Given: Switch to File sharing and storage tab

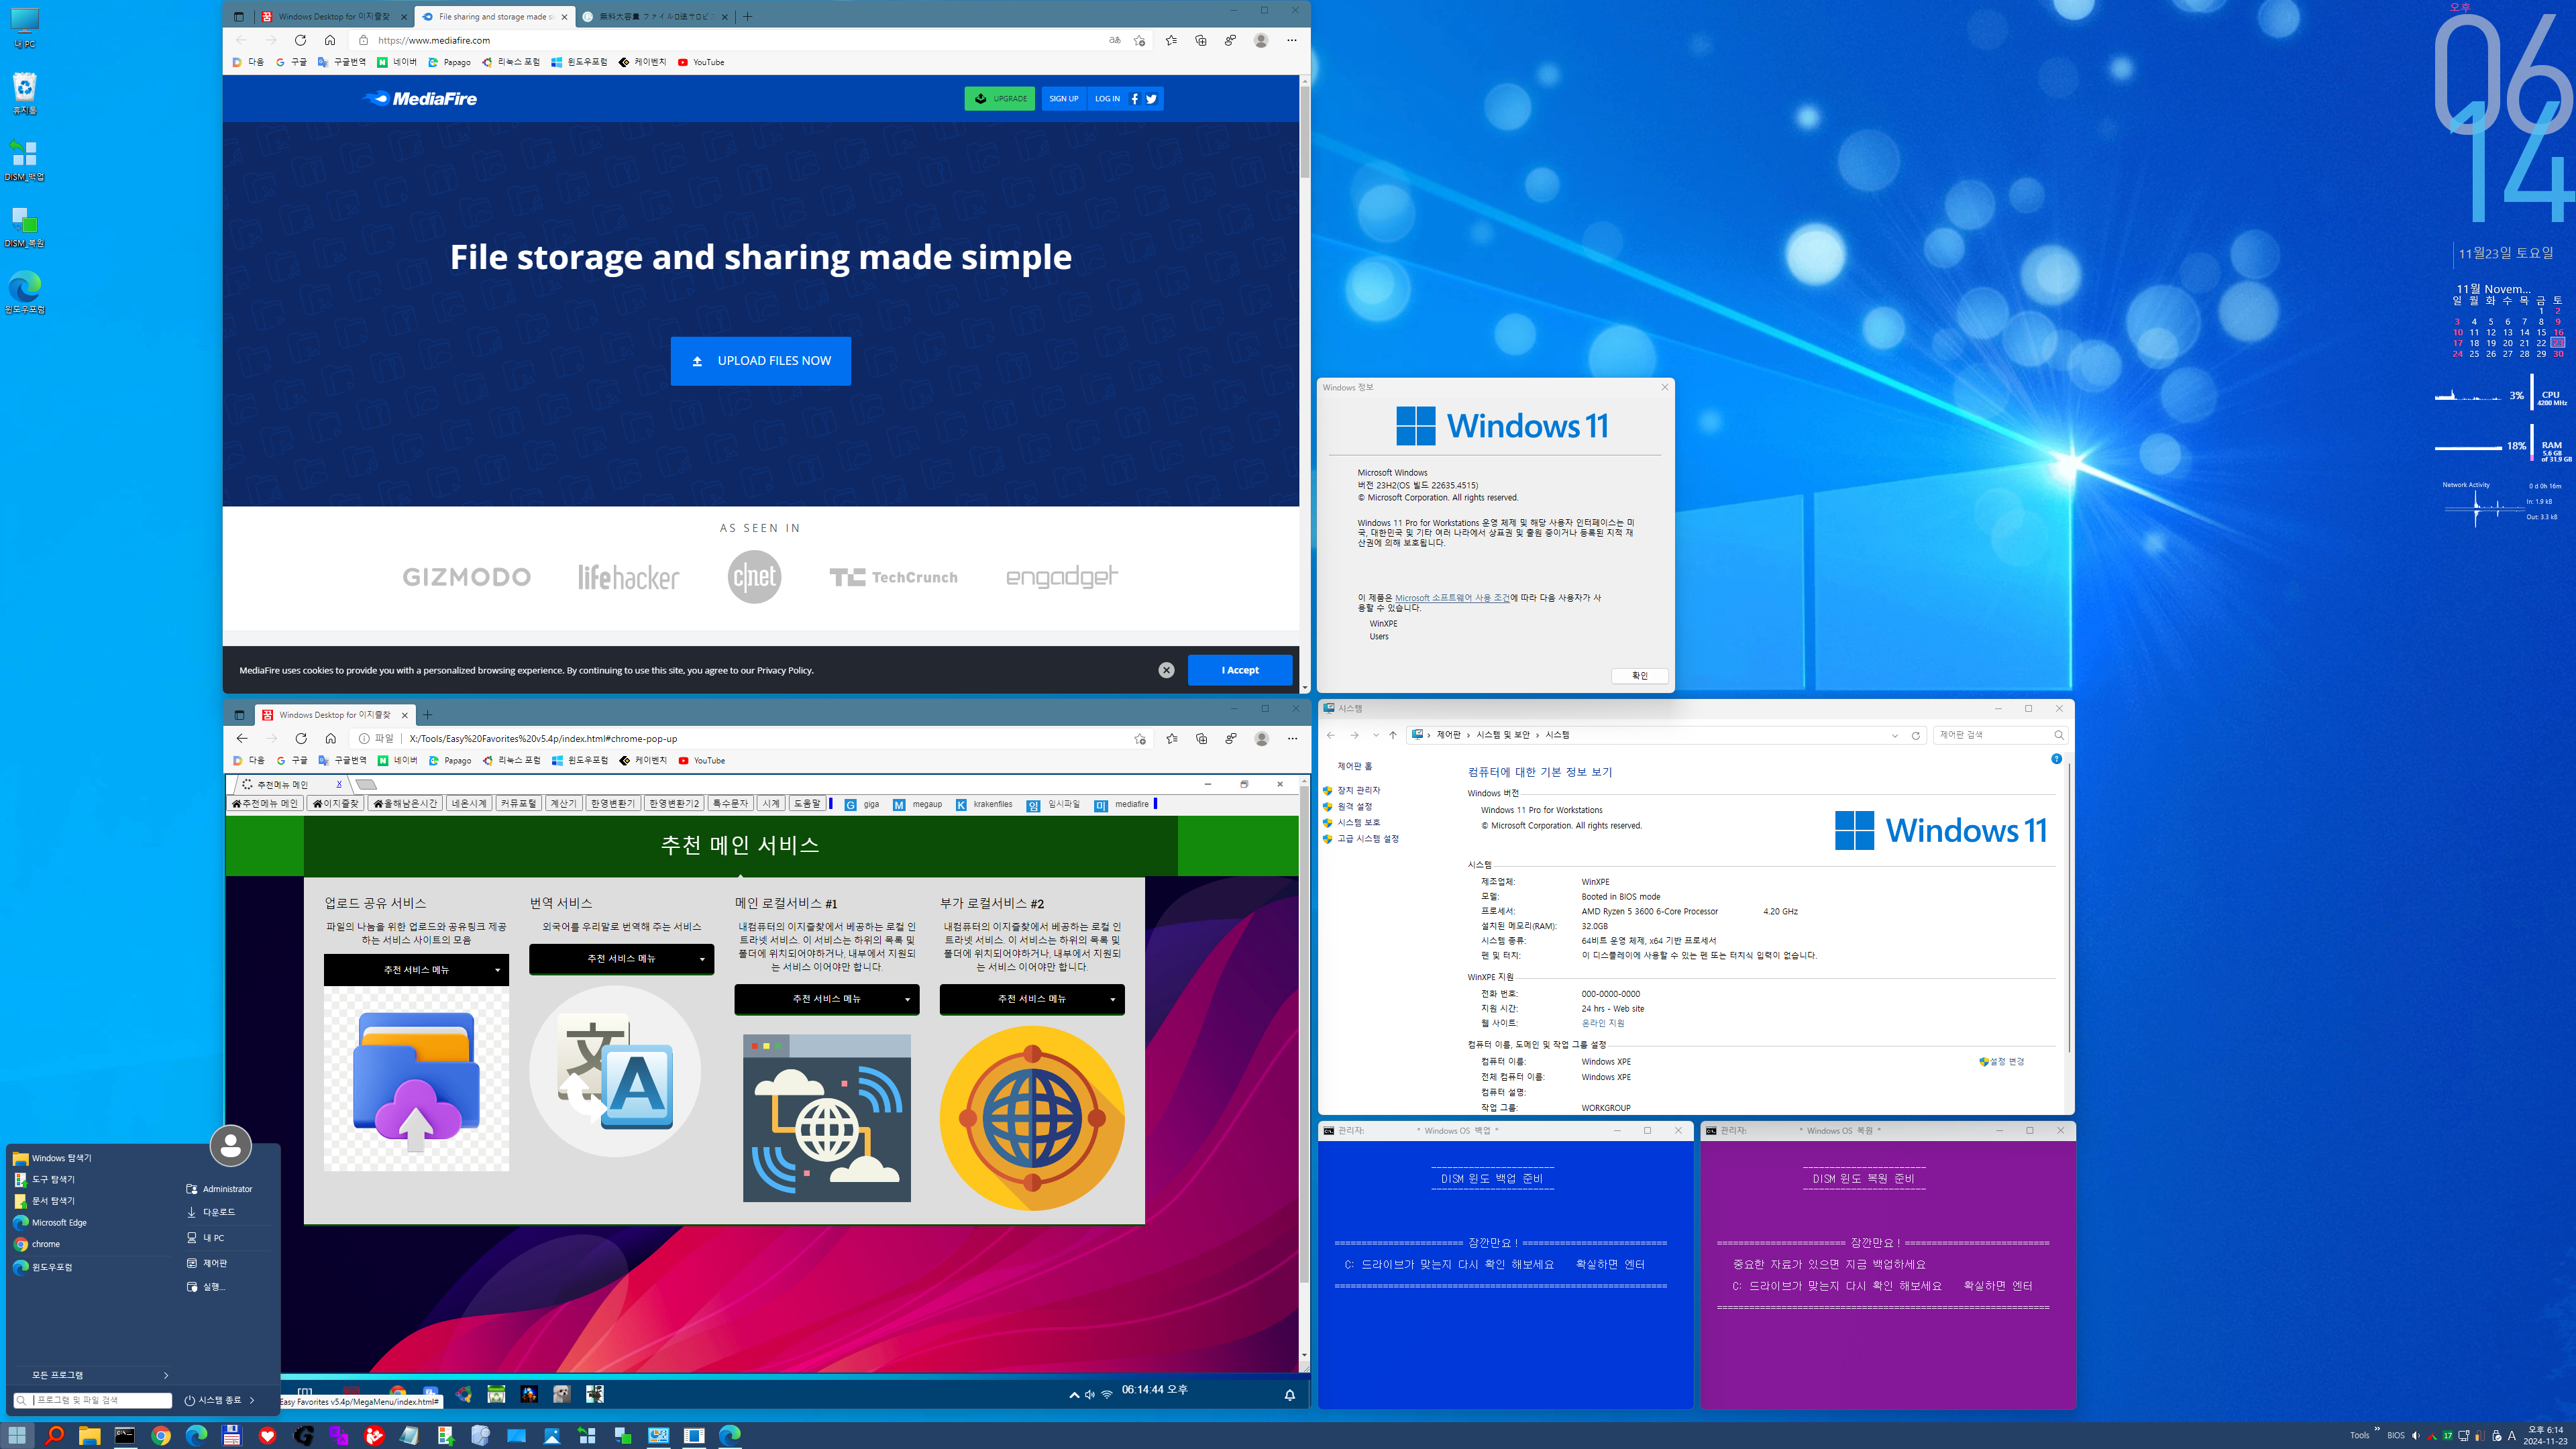Looking at the screenshot, I should tap(494, 16).
